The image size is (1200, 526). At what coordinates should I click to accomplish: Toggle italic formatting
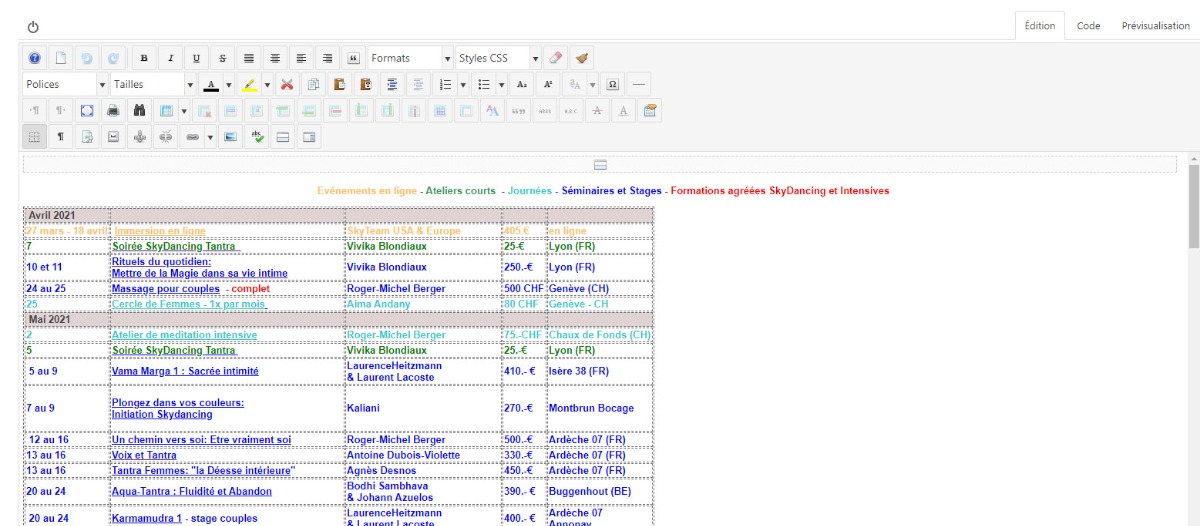point(170,58)
